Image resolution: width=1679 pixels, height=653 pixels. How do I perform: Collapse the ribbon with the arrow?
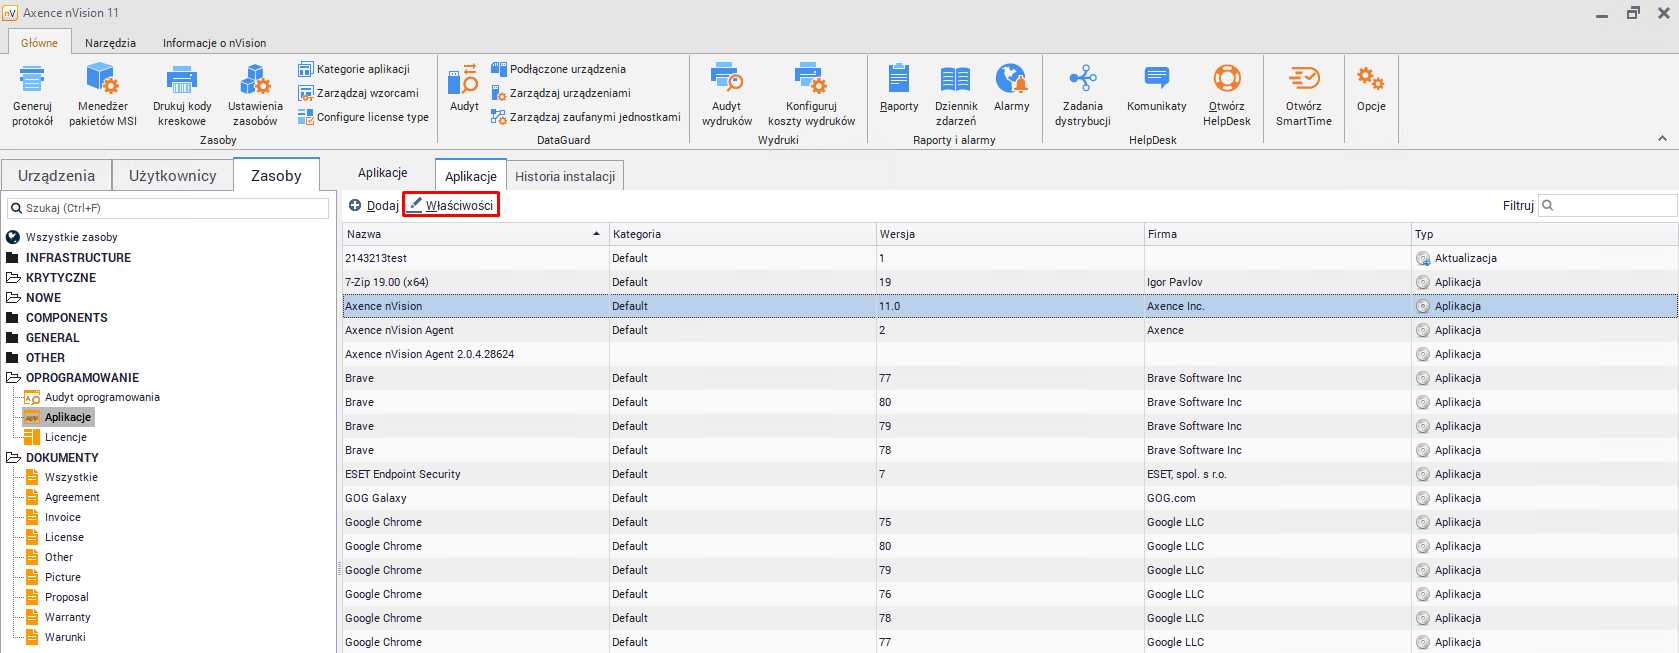click(1662, 139)
